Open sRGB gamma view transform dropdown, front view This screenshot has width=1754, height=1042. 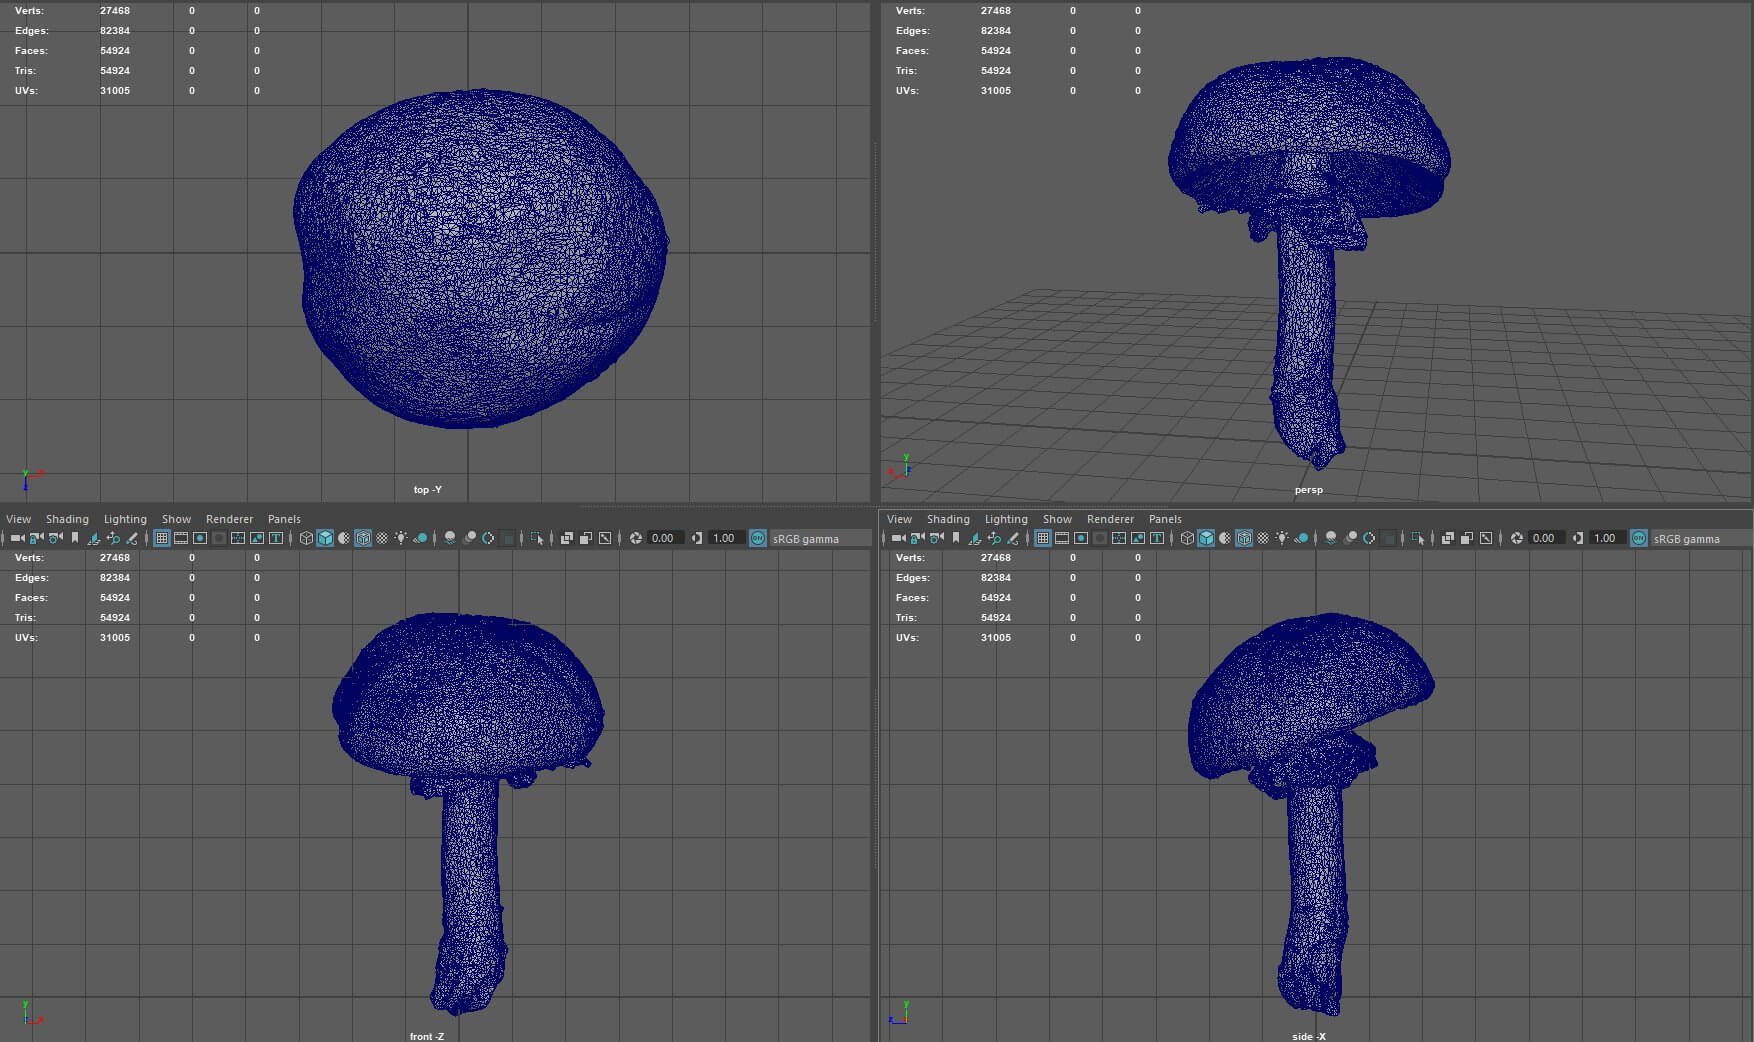(806, 539)
